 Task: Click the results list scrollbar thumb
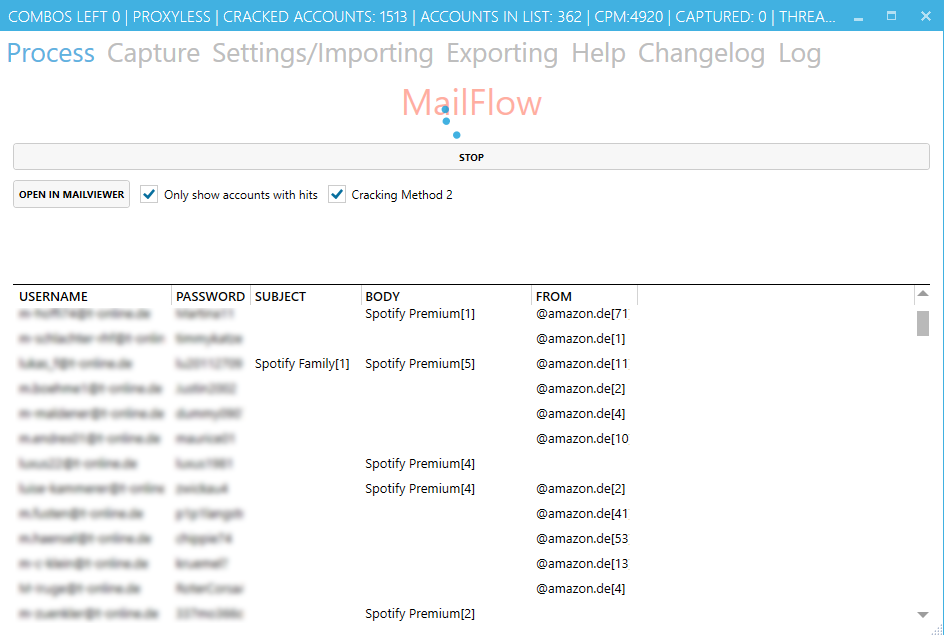tap(922, 323)
